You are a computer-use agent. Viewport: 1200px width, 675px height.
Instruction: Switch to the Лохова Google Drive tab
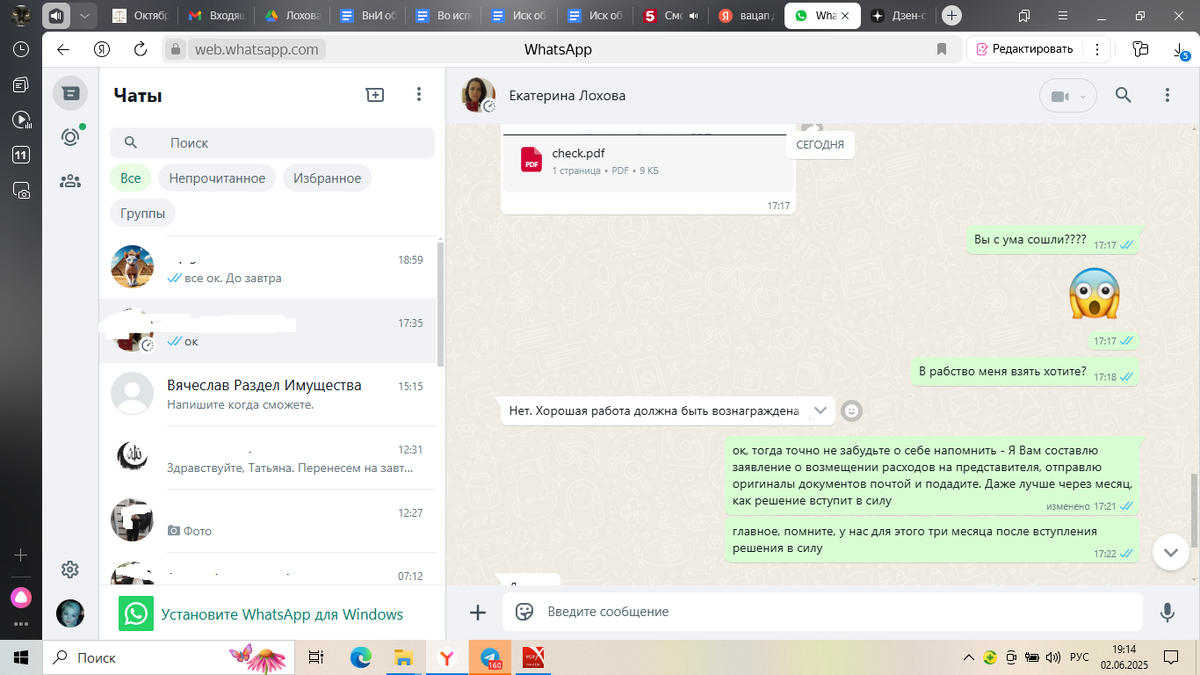(293, 16)
